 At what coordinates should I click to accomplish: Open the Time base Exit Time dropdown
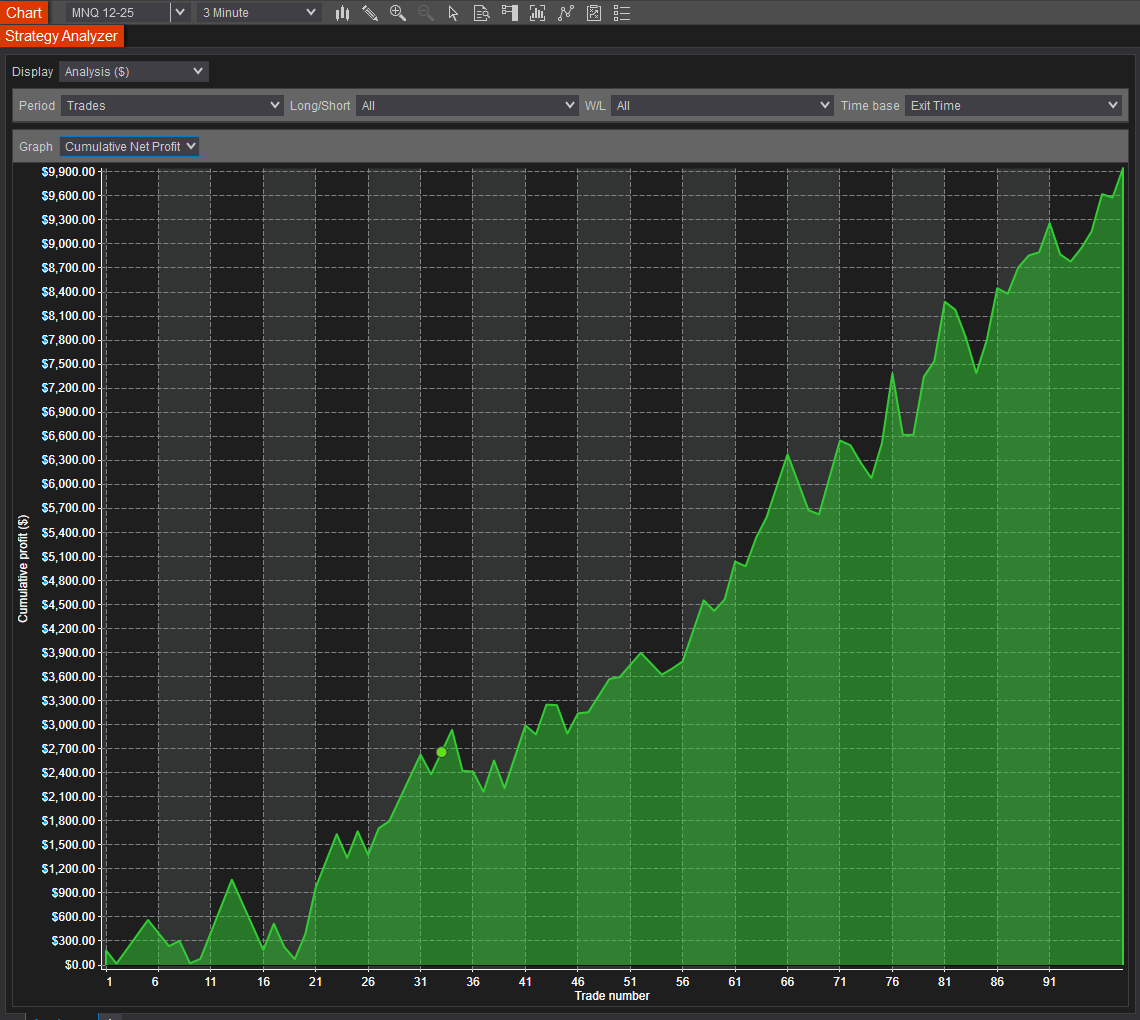(1013, 105)
